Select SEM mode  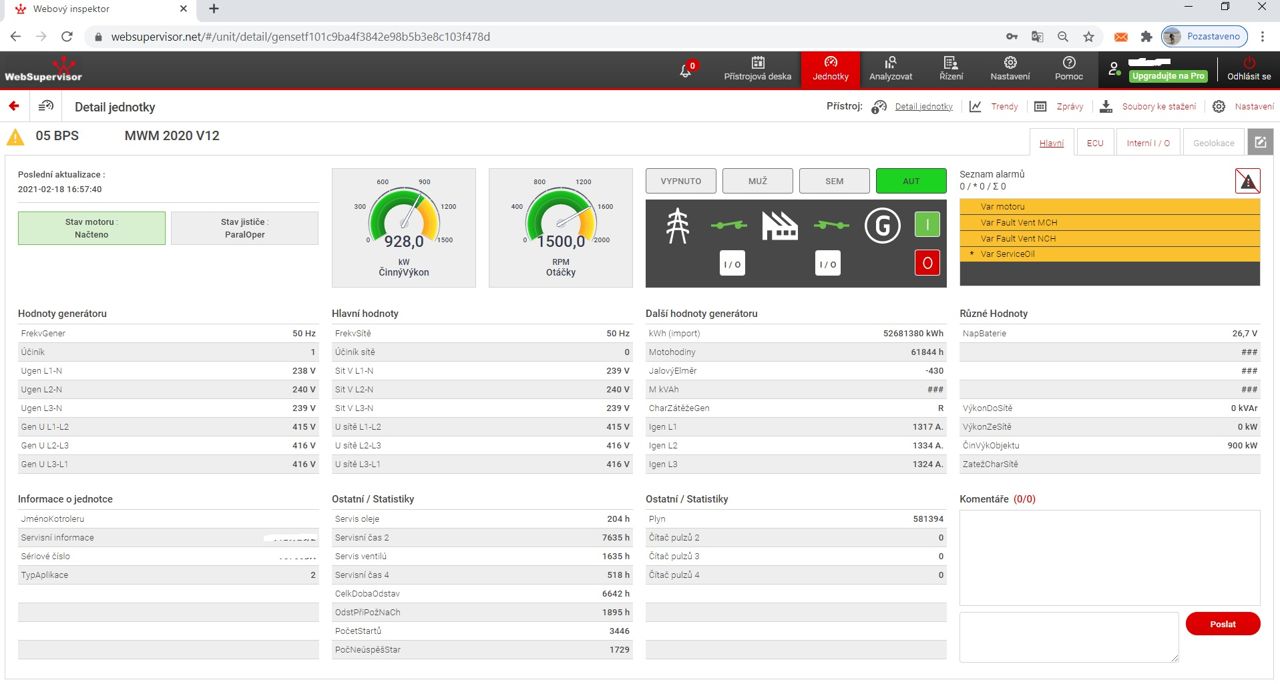tap(834, 181)
